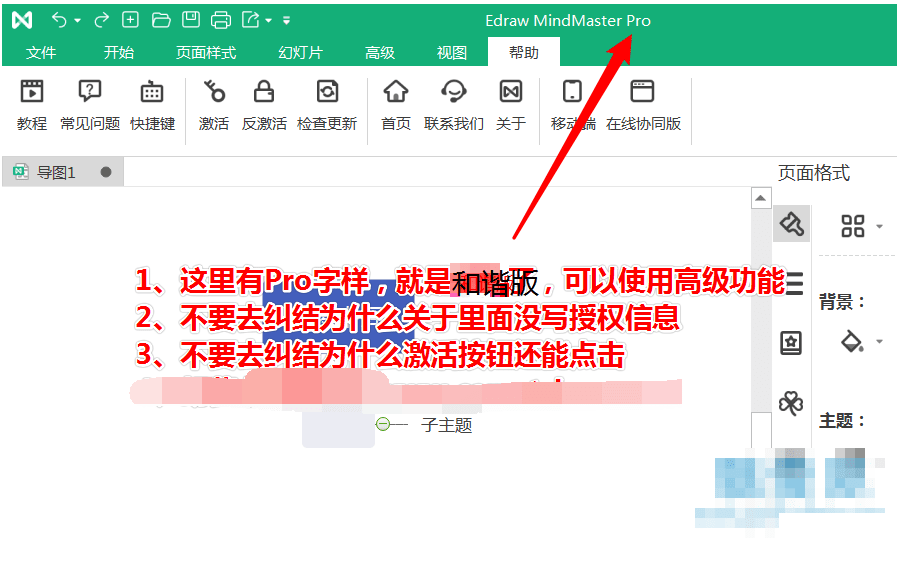Open the 教程 tutorial

[x=32, y=106]
